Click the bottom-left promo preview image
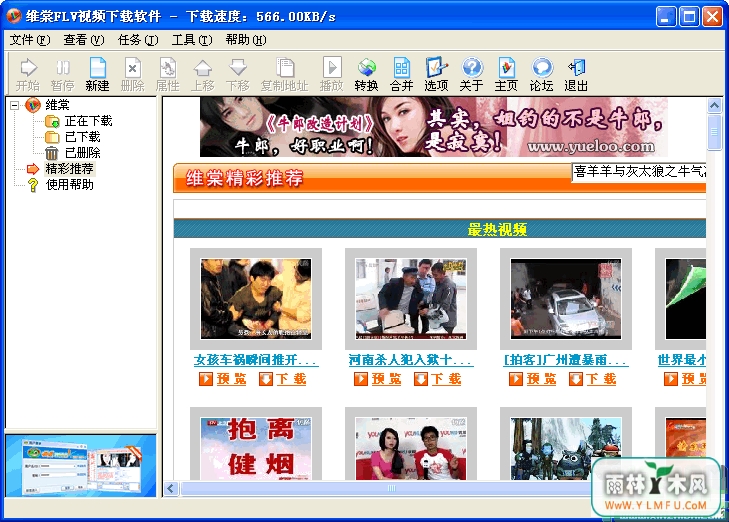 [x=81, y=466]
